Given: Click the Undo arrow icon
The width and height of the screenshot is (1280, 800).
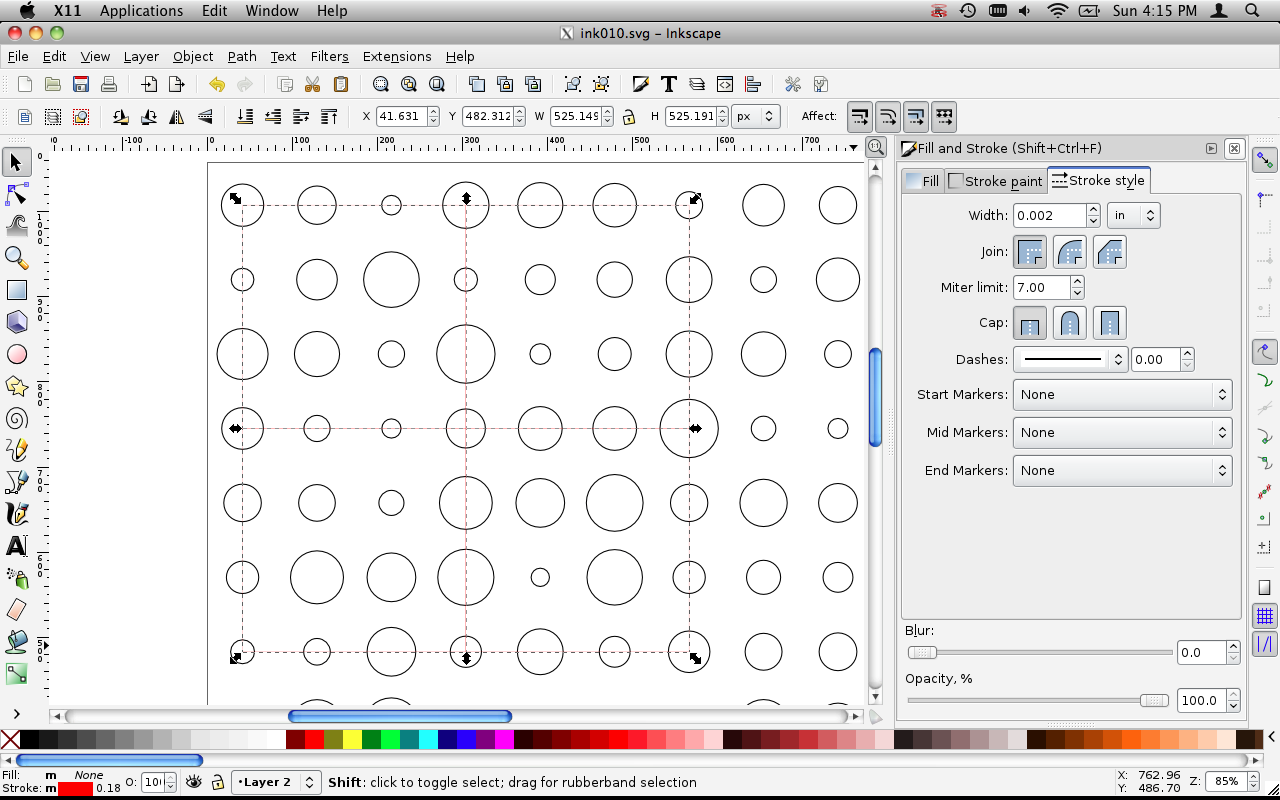Looking at the screenshot, I should pyautogui.click(x=217, y=85).
